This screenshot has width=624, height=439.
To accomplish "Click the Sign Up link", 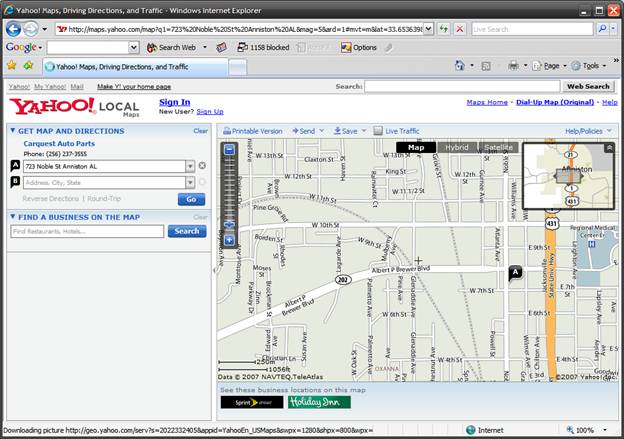I will coord(210,111).
